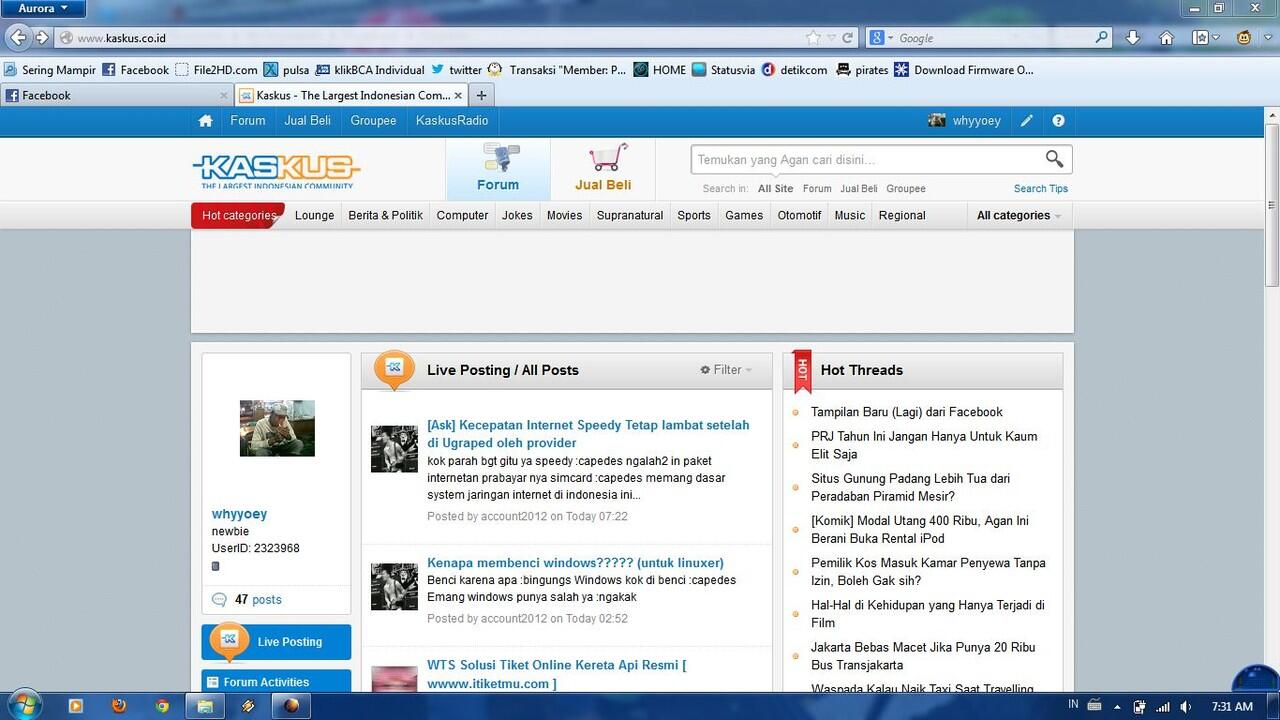Viewport: 1280px width, 720px height.
Task: Open Computer category
Action: point(462,216)
